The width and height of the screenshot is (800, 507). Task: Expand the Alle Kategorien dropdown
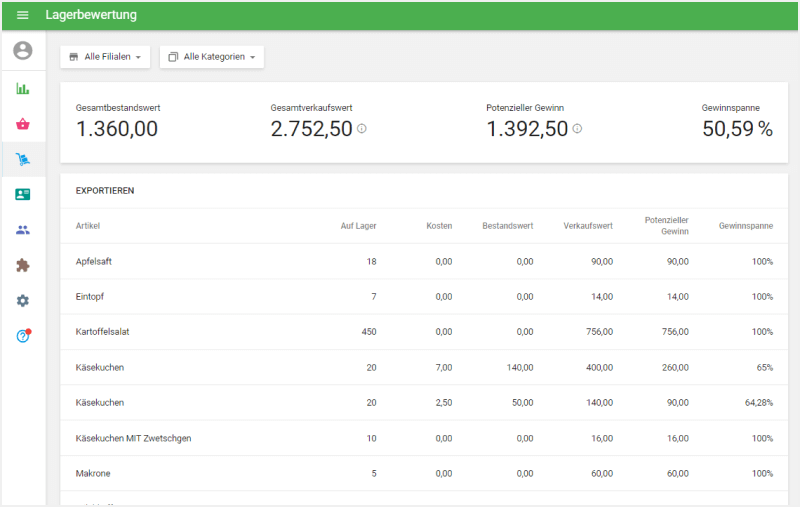tap(212, 57)
